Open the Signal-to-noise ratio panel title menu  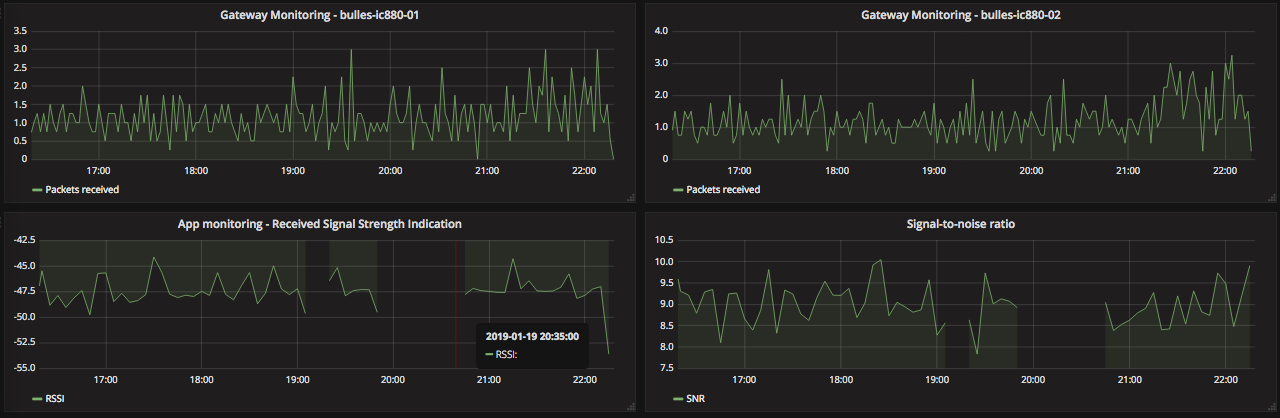(x=961, y=224)
